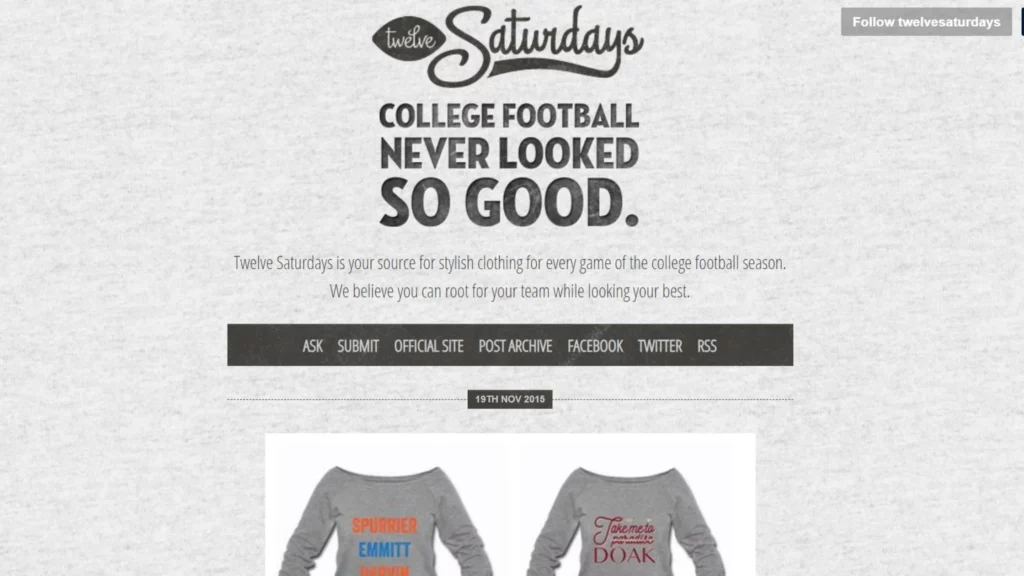Click the SO GOOD. headline line
The image size is (1024, 576).
(509, 202)
